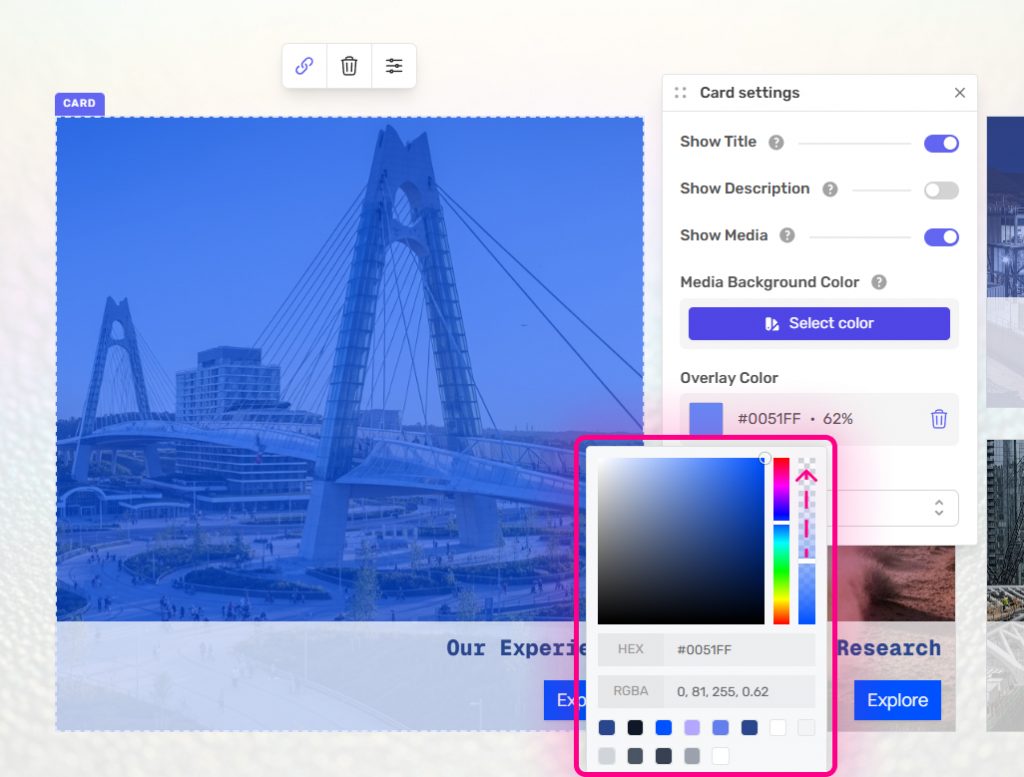Enable the Show Description toggle
Viewport: 1024px width, 777px height.
pyautogui.click(x=940, y=190)
